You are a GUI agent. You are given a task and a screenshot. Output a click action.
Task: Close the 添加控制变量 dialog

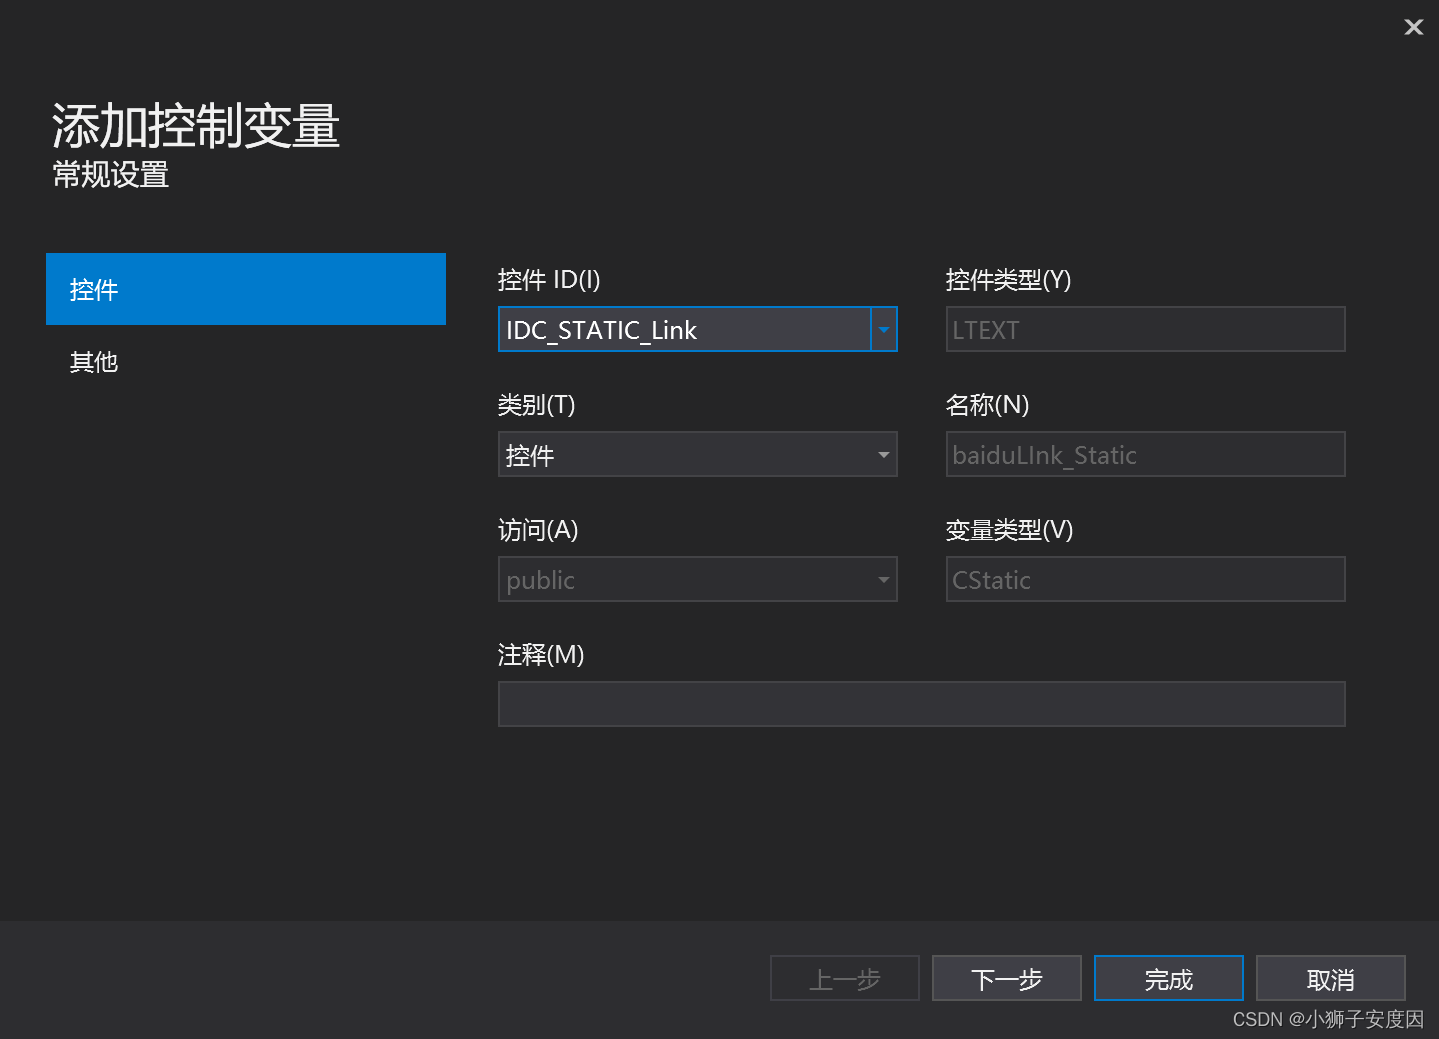pyautogui.click(x=1413, y=27)
